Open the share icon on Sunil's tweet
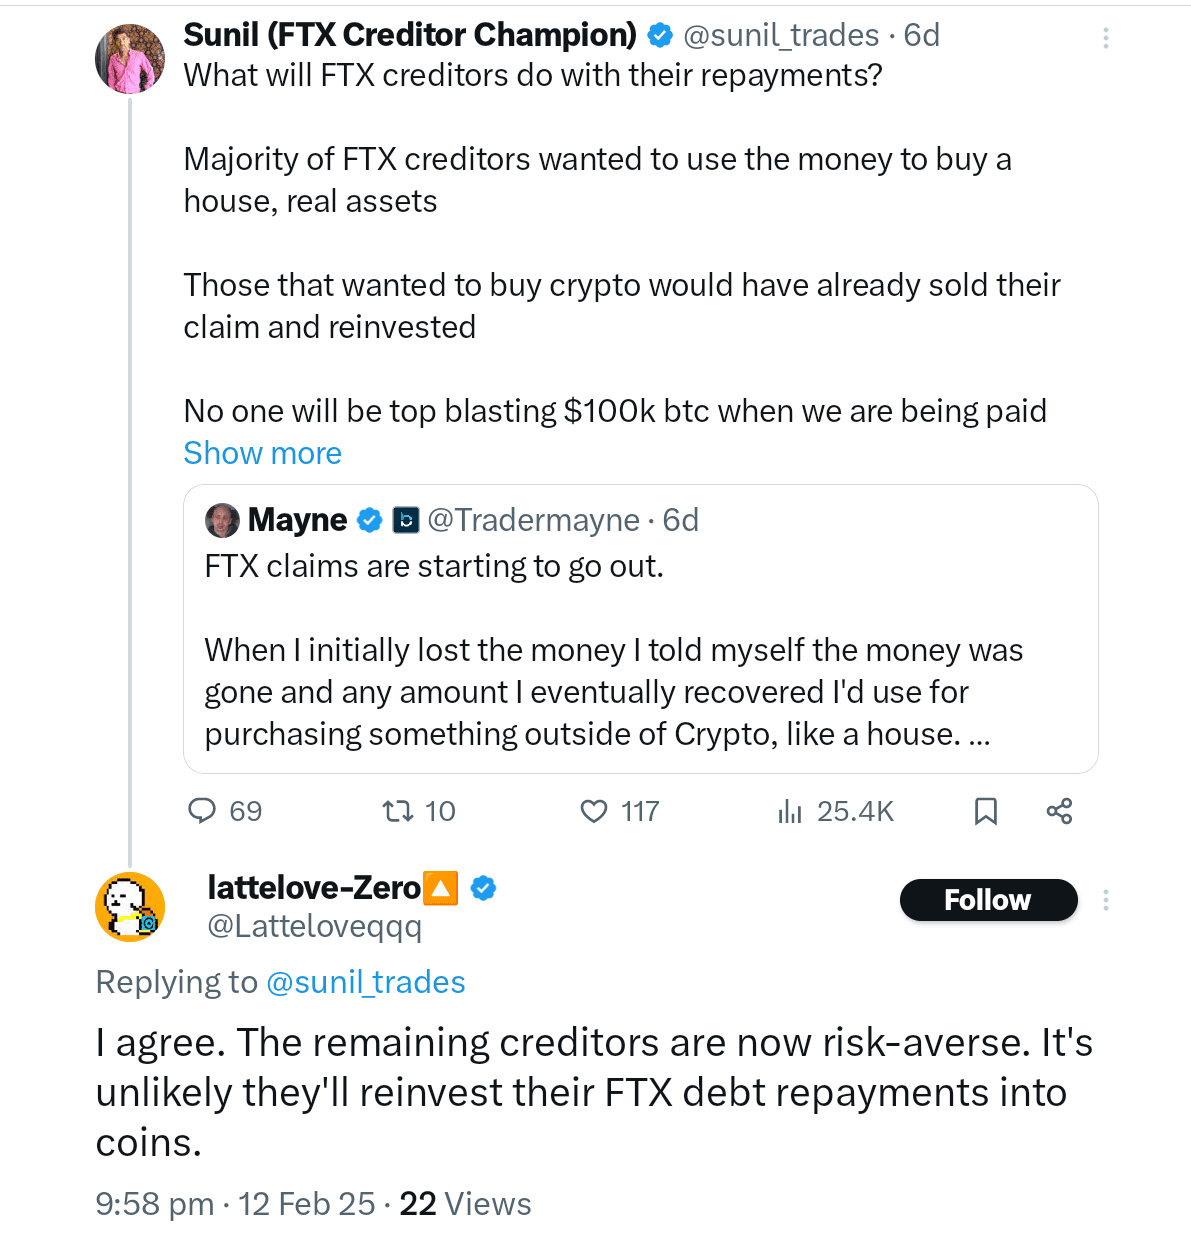 tap(1059, 812)
